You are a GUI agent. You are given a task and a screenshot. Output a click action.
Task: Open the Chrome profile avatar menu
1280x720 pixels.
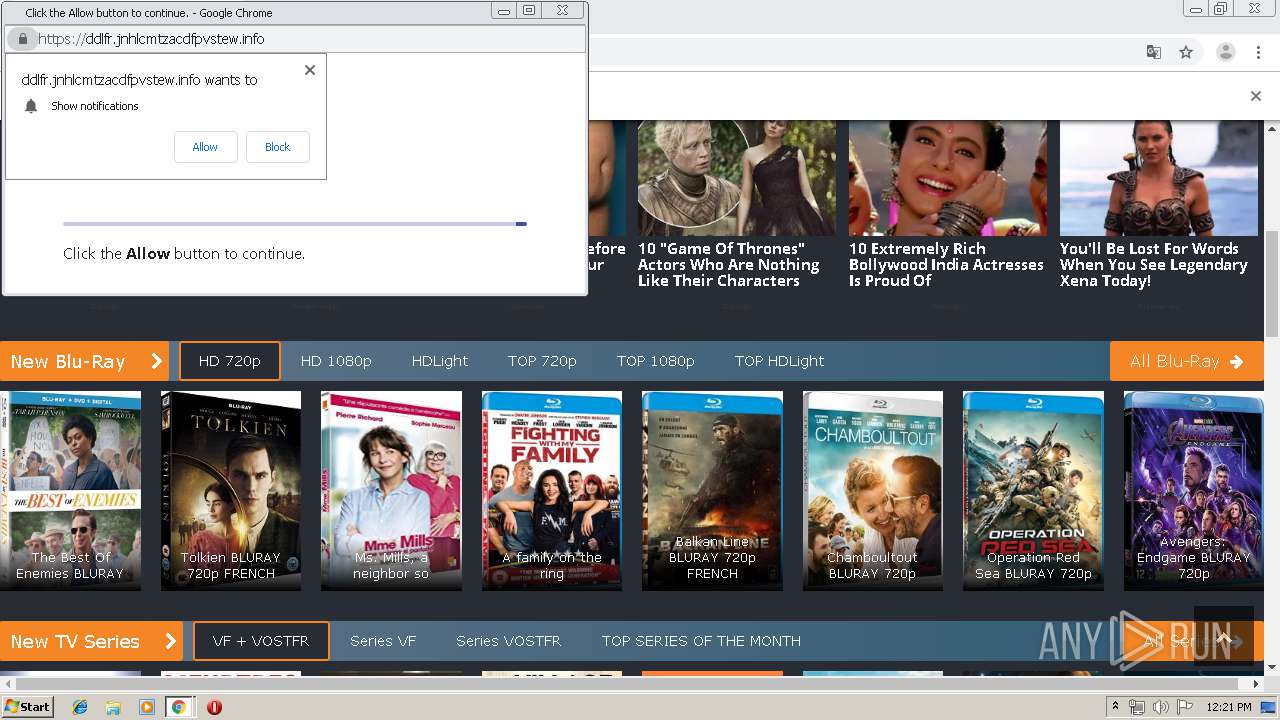(x=1225, y=52)
